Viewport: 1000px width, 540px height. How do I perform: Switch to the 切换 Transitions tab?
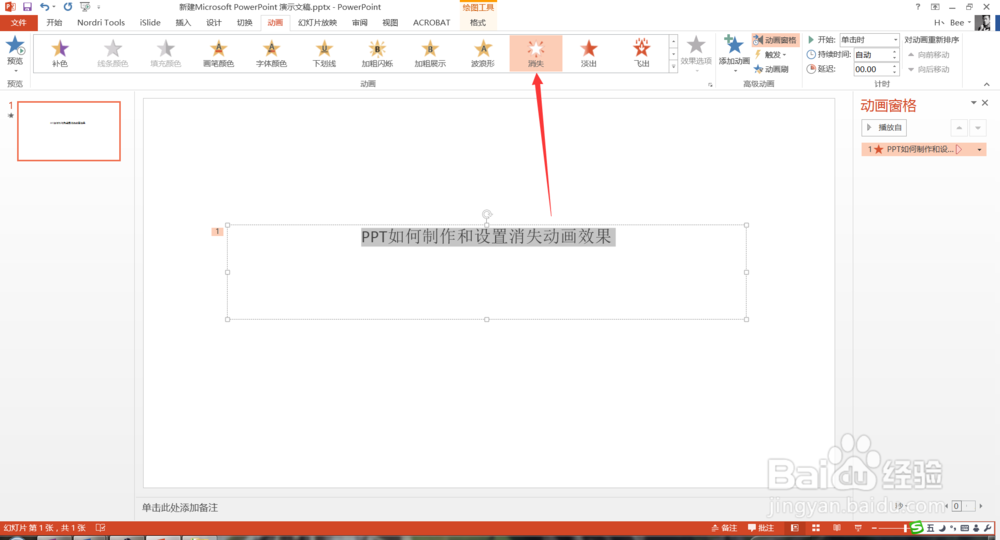tap(244, 22)
